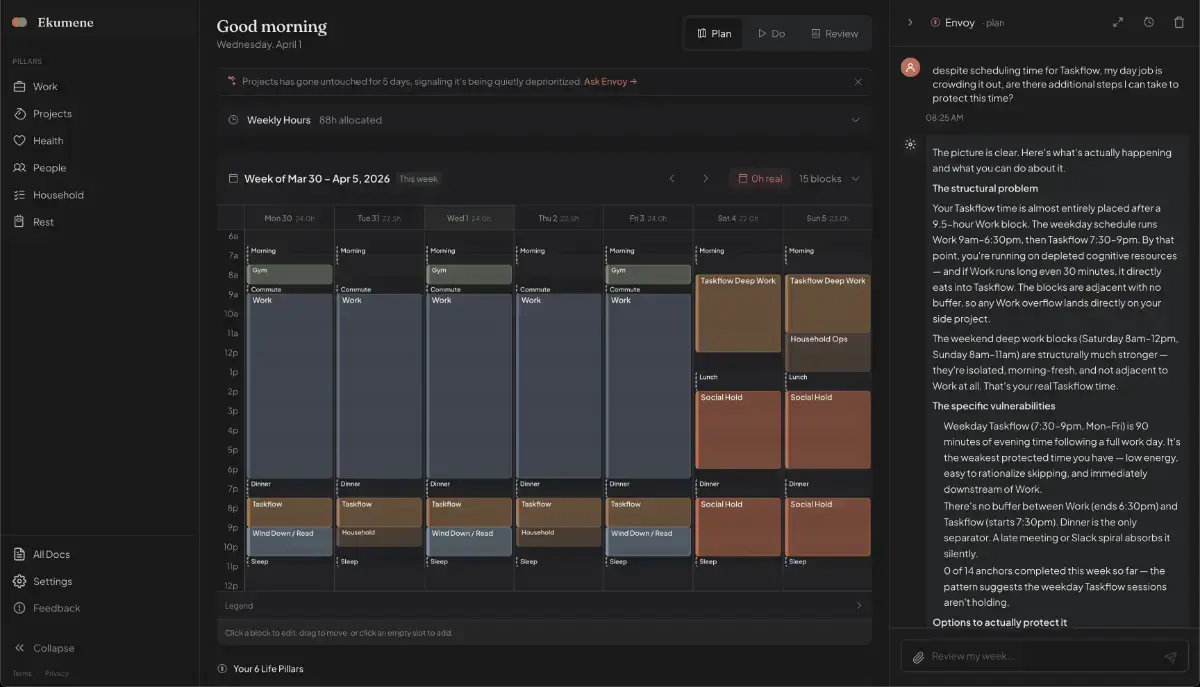Viewport: 1200px width, 687px height.
Task: Advance to the next week arrow
Action: (705, 179)
